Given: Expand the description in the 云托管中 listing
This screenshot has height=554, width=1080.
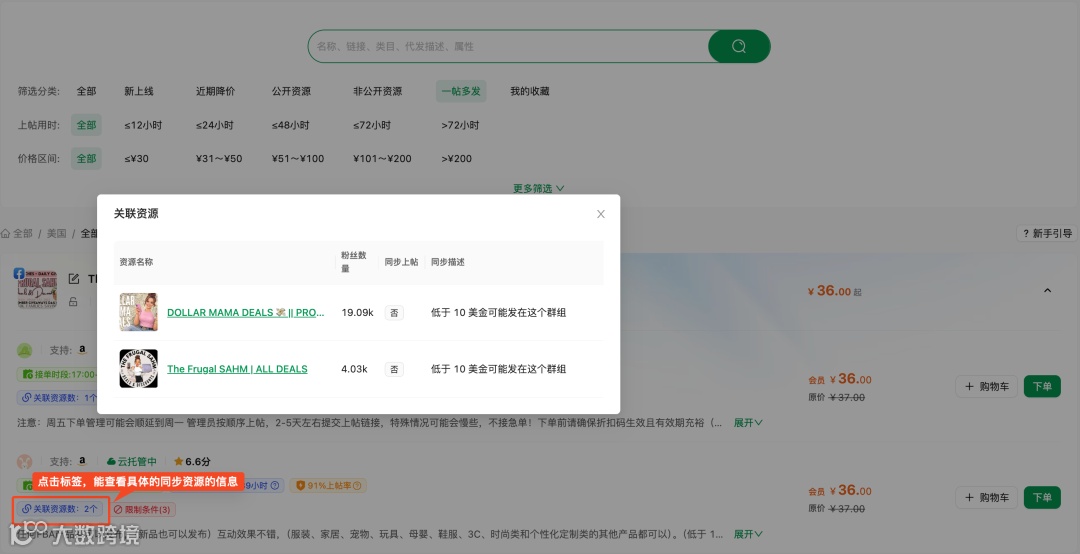Looking at the screenshot, I should click(748, 534).
